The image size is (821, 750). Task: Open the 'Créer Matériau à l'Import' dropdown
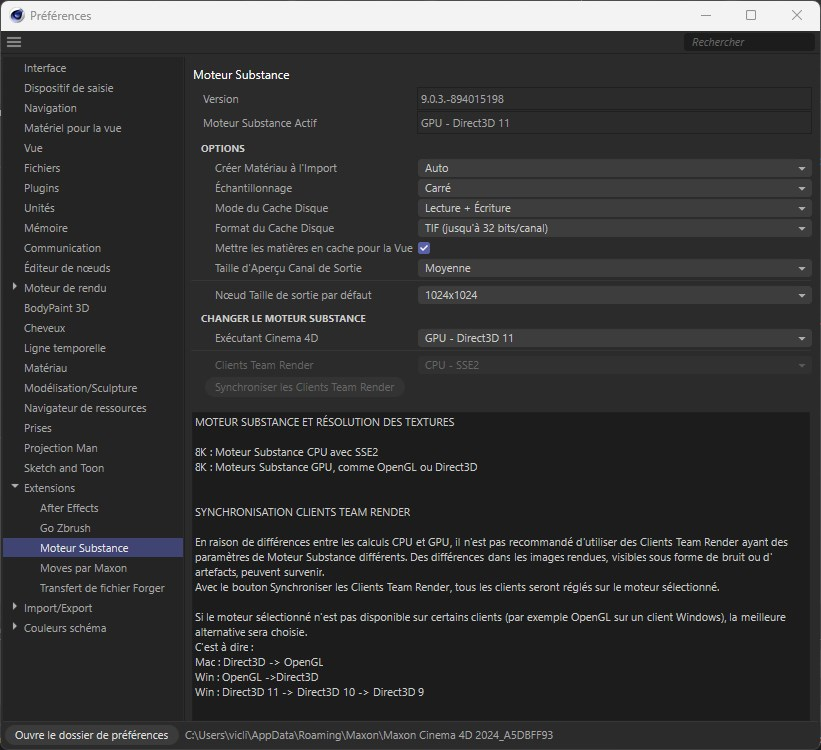point(613,168)
